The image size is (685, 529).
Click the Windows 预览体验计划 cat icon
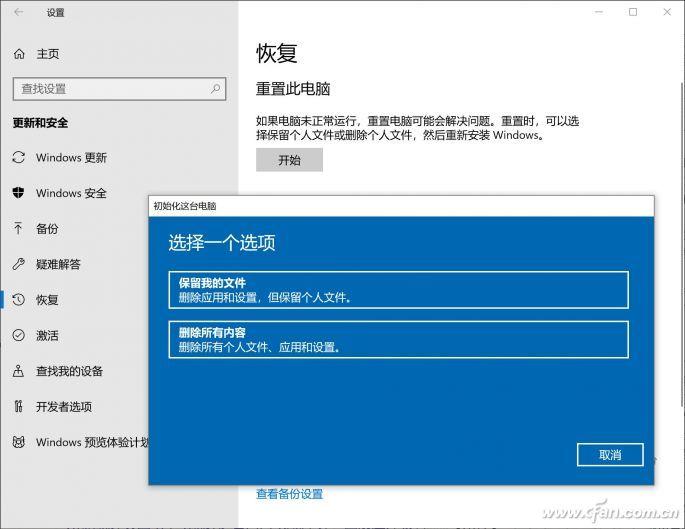pyautogui.click(x=18, y=442)
